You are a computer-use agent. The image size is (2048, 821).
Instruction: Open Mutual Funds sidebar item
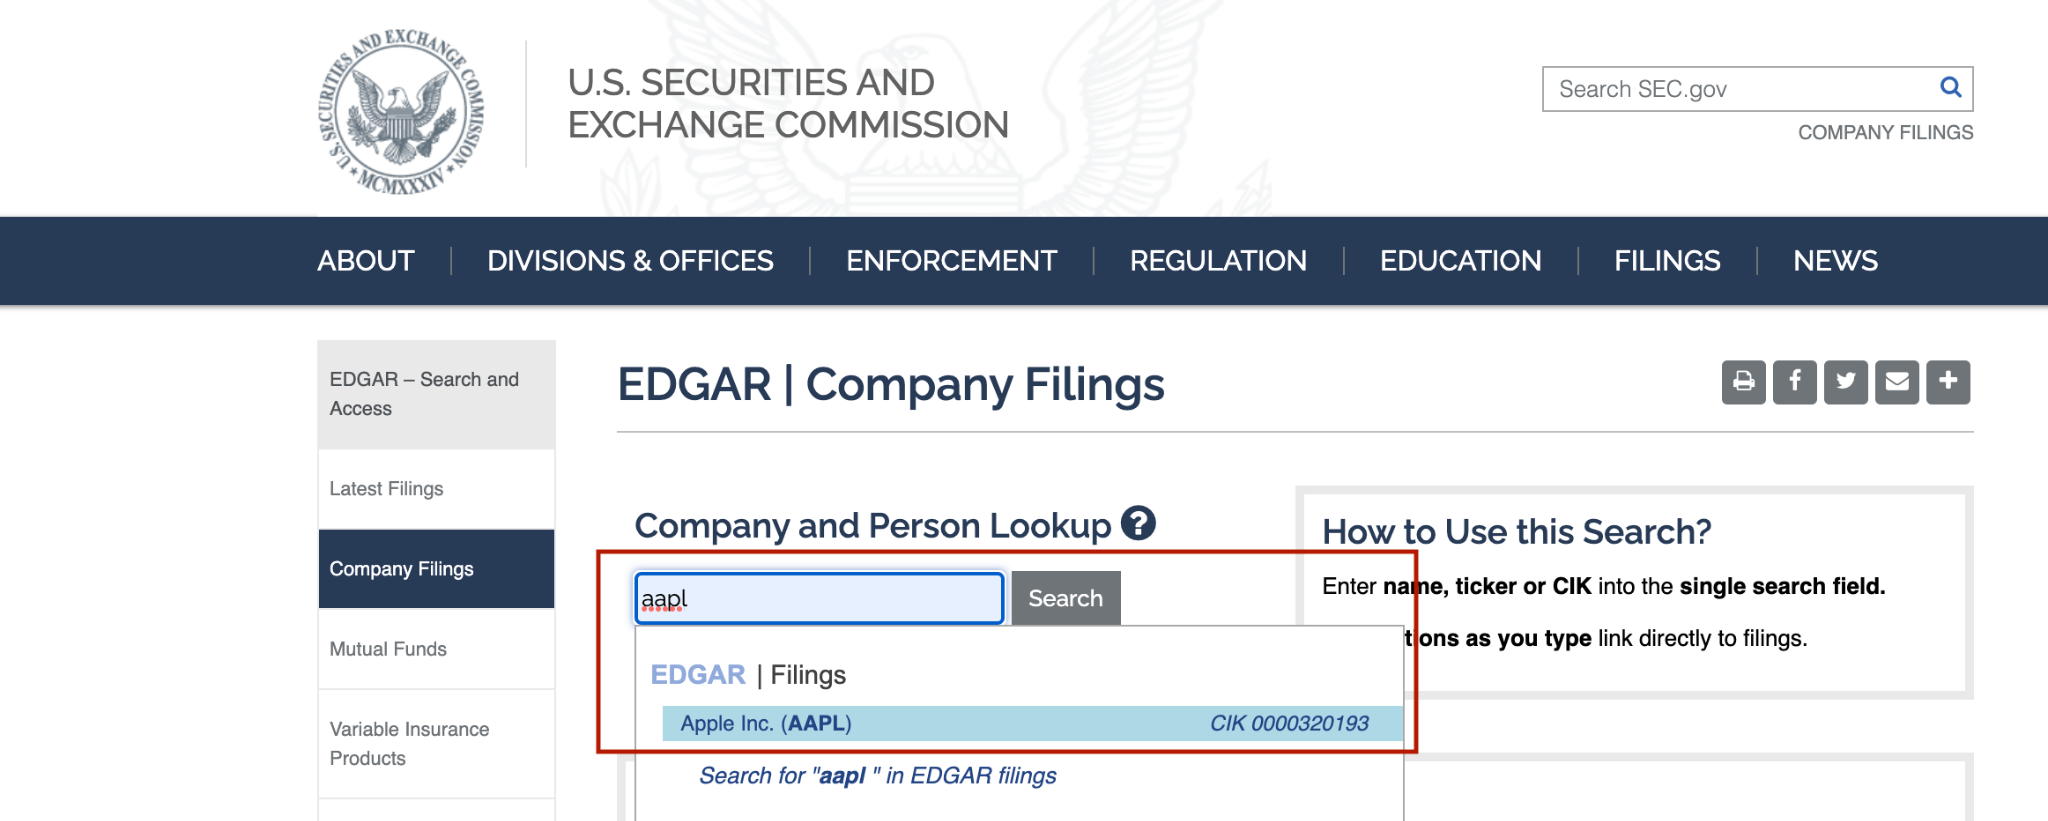coord(388,649)
